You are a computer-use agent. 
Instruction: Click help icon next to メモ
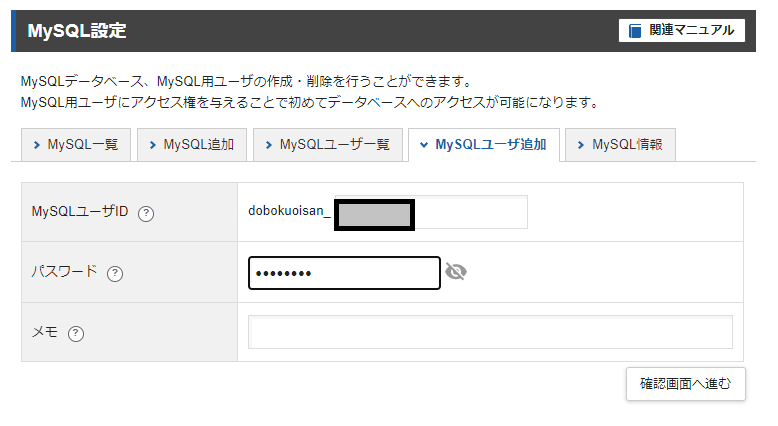pos(76,333)
